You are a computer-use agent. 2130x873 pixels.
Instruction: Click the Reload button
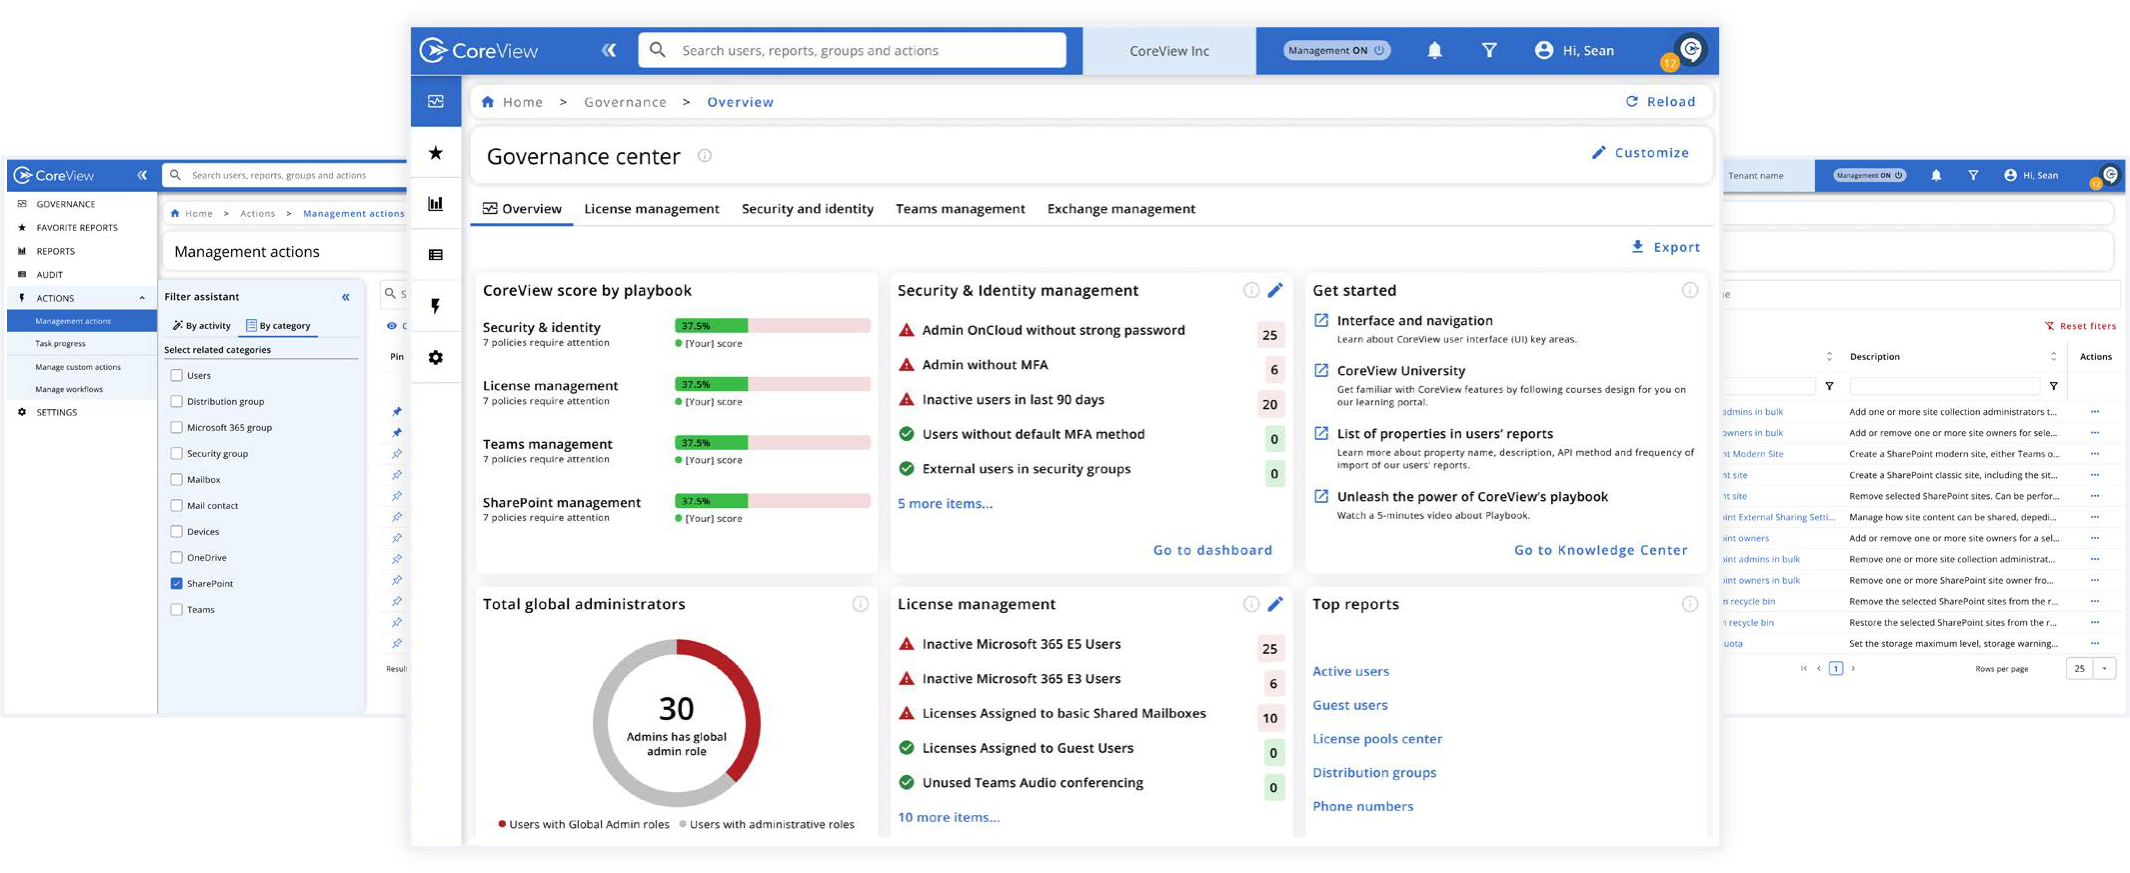pos(1660,101)
